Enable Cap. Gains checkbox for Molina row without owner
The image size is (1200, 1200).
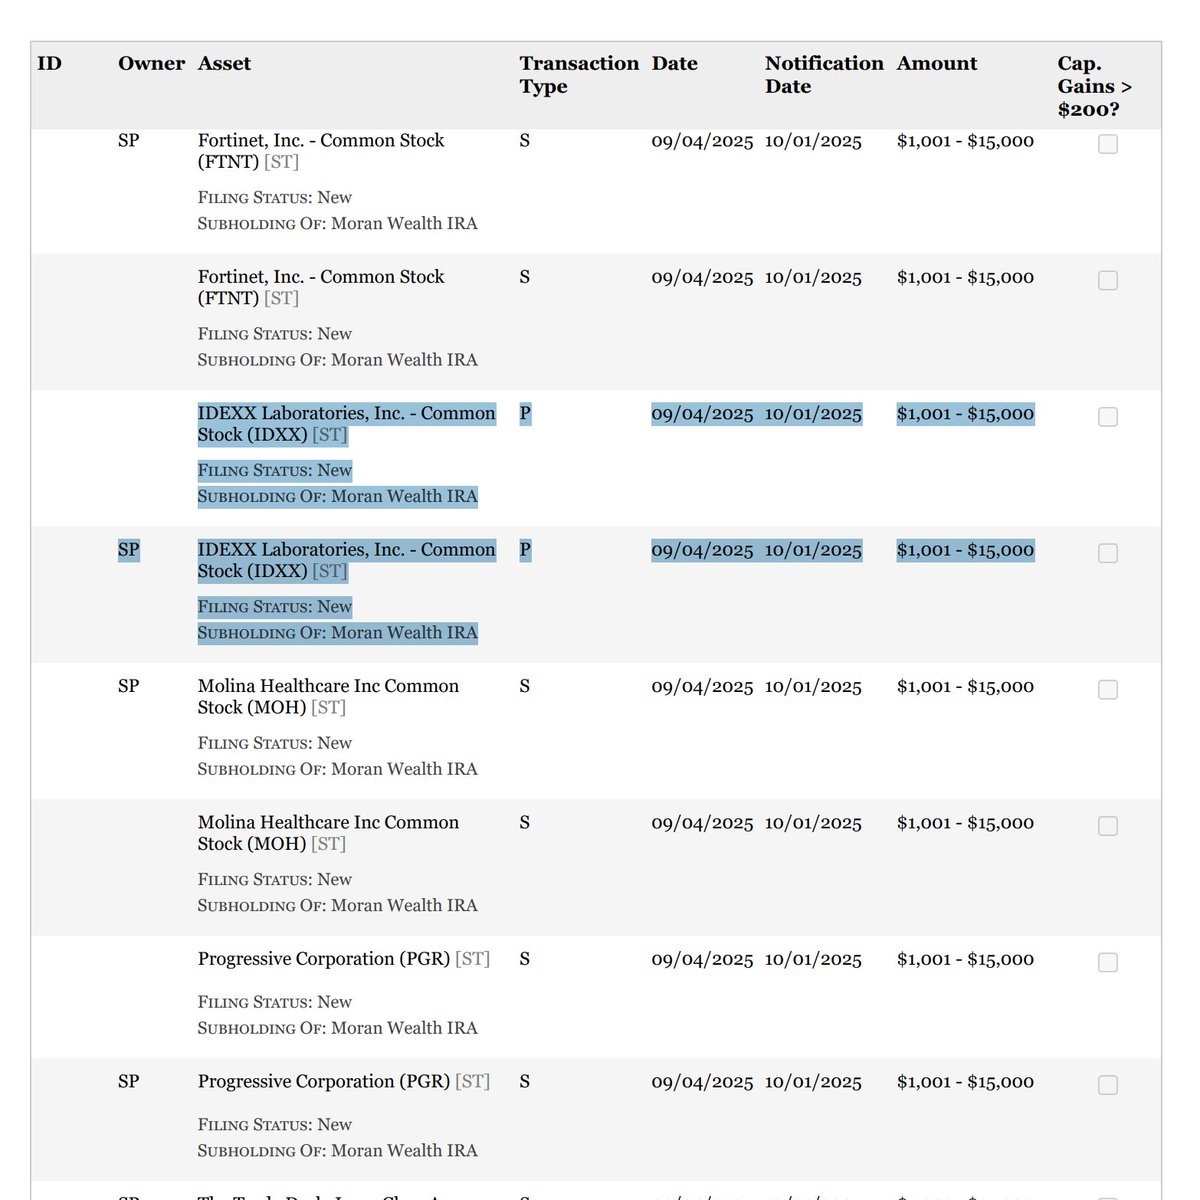click(x=1107, y=826)
